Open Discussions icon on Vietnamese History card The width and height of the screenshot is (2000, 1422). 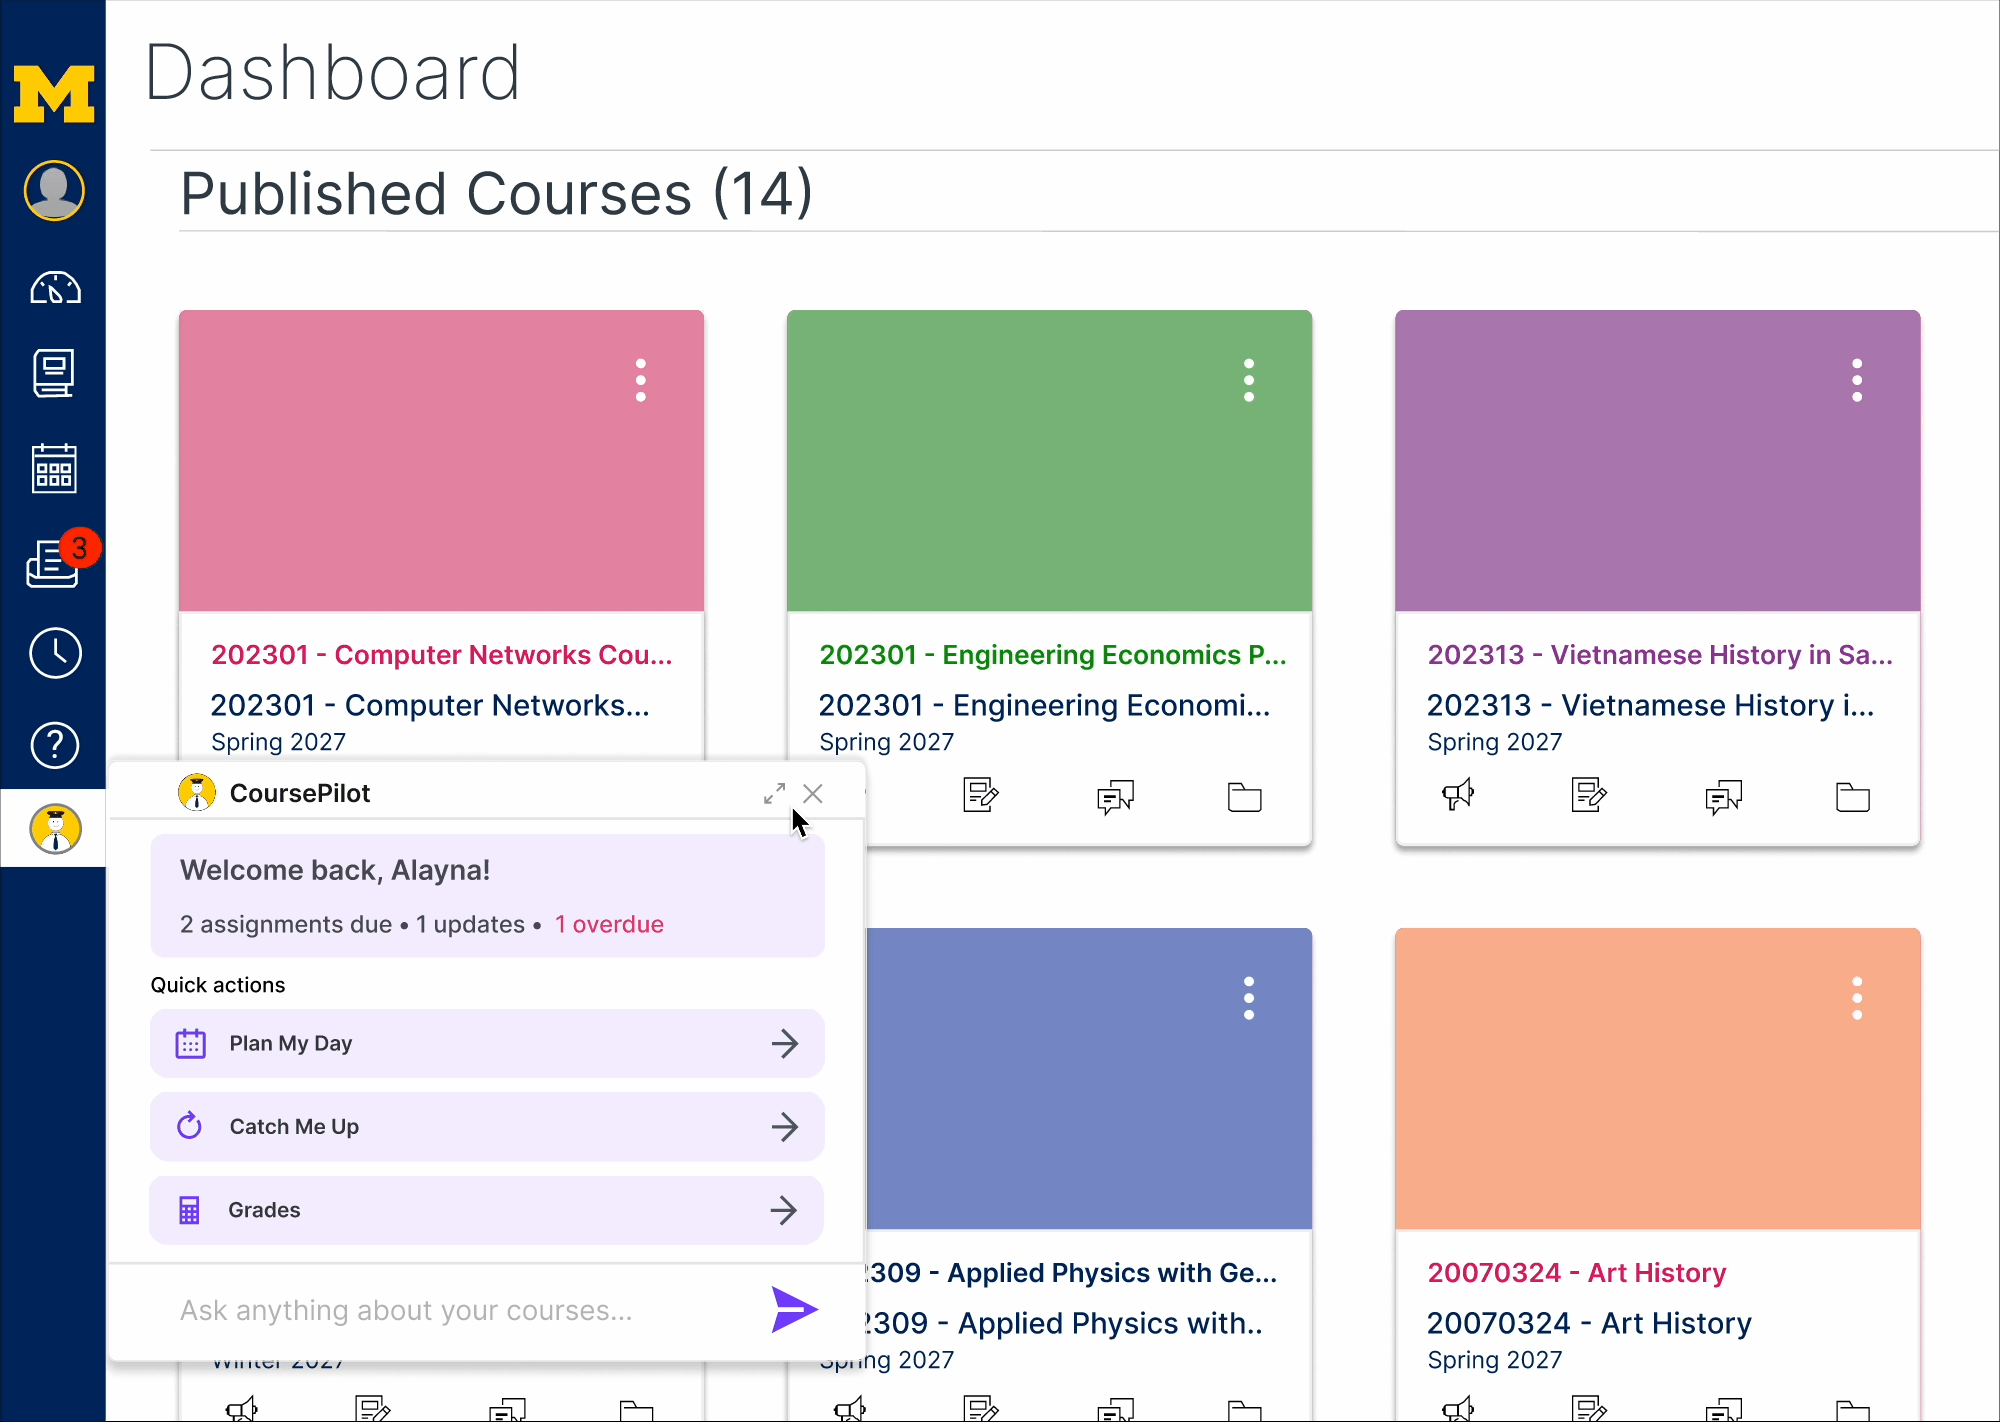1723,797
